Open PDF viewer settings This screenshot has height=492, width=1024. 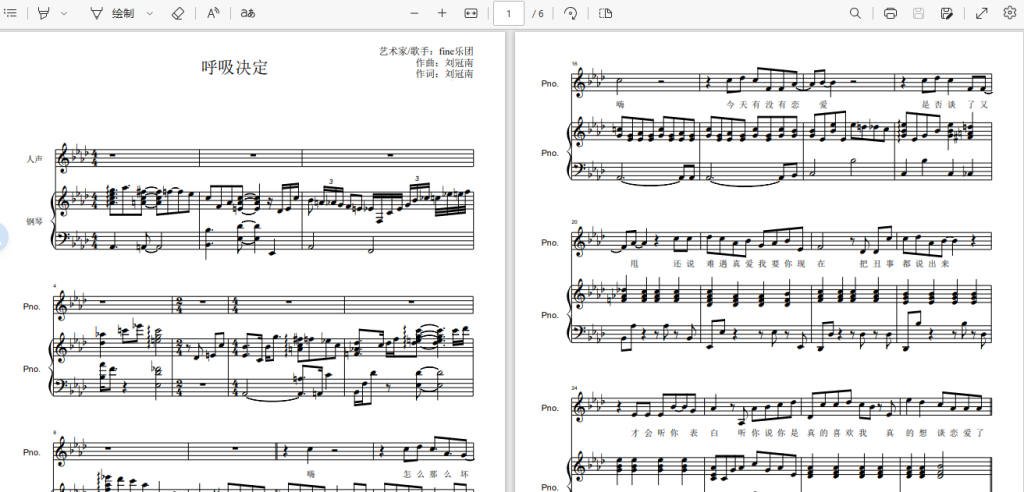pyautogui.click(x=1010, y=13)
